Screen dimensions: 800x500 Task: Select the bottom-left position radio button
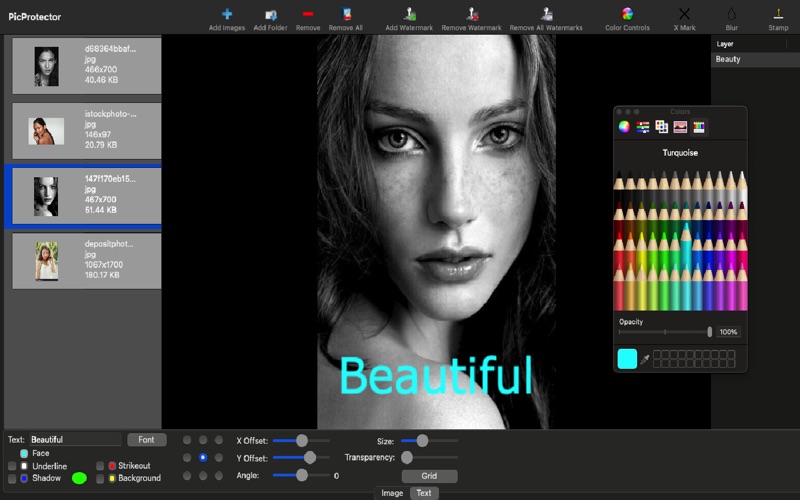click(x=187, y=476)
